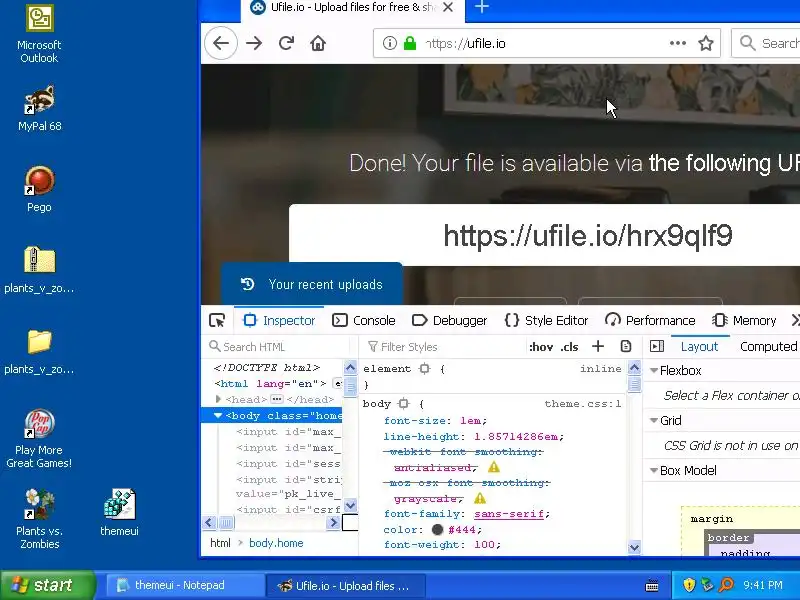Click the Search HTML field
Screen dimensions: 800x600
278,347
